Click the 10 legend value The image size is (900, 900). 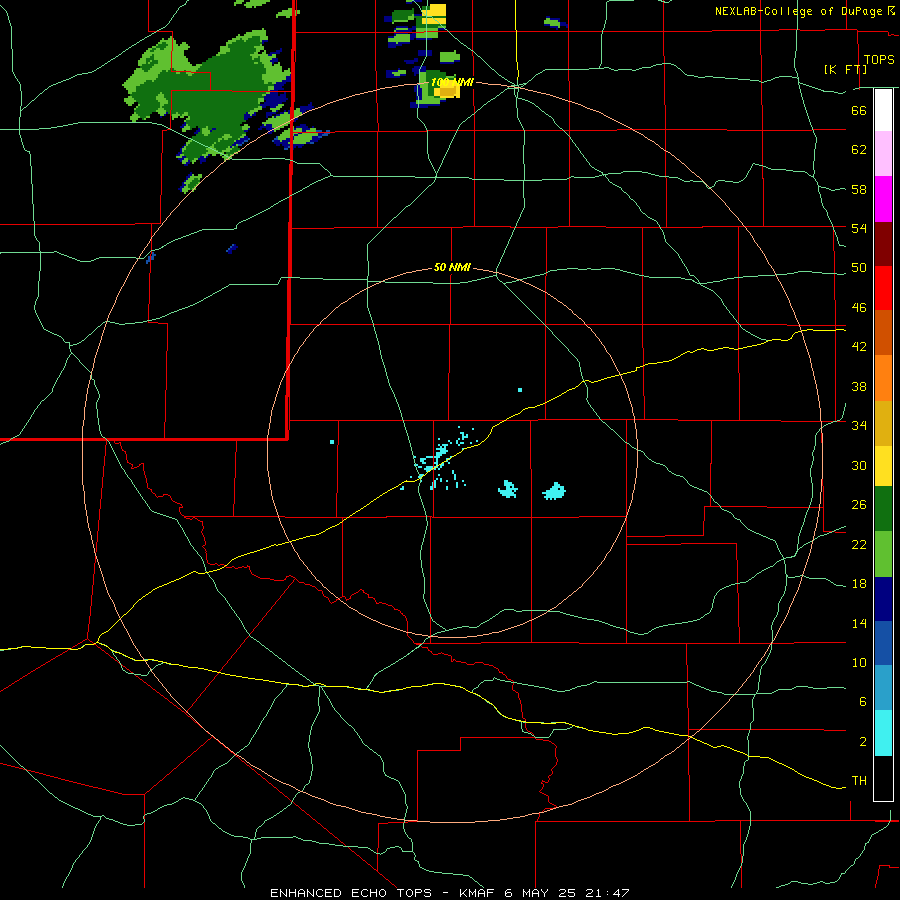tap(859, 662)
